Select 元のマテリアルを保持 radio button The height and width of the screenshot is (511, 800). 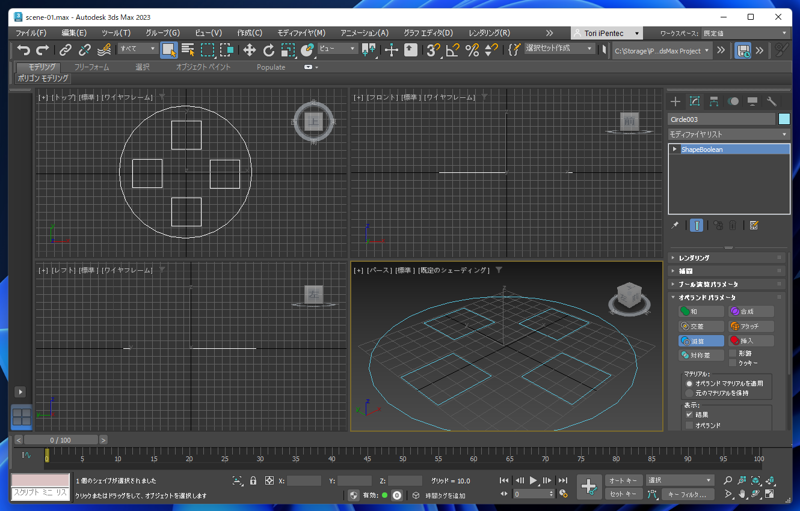point(689,393)
